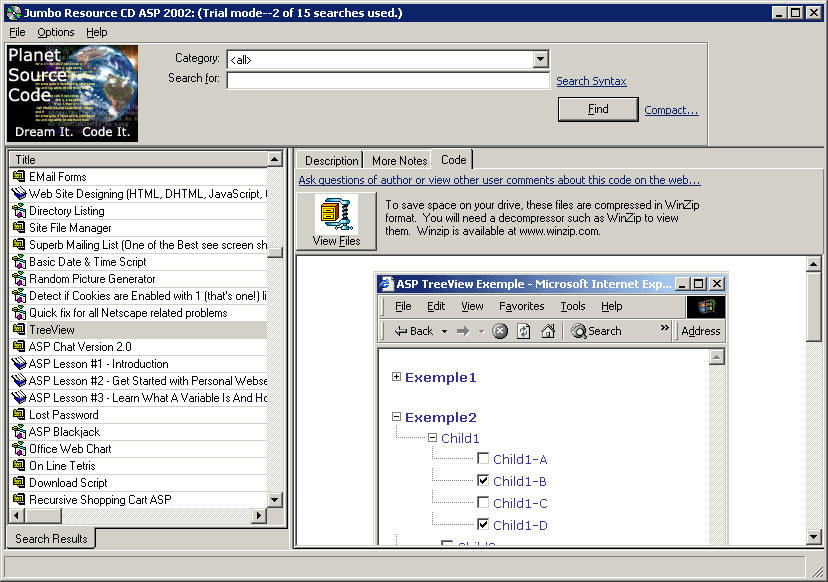Image resolution: width=828 pixels, height=582 pixels.
Task: Click the Recursive Shopping Cart ASP icon
Action: 19,499
